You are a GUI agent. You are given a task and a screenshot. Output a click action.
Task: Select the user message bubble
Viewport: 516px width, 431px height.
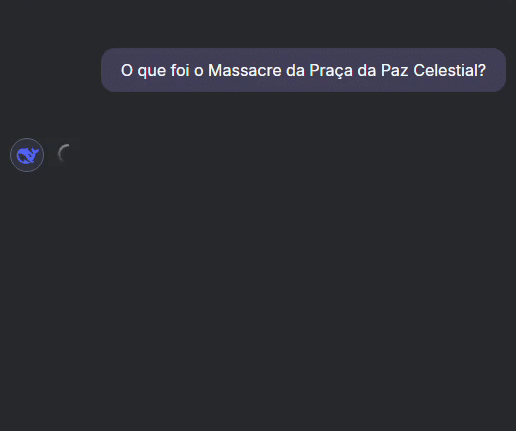tap(303, 70)
